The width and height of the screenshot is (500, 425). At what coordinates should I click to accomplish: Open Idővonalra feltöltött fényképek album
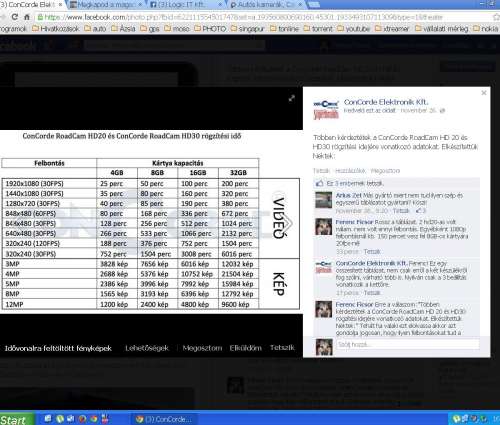click(58, 348)
